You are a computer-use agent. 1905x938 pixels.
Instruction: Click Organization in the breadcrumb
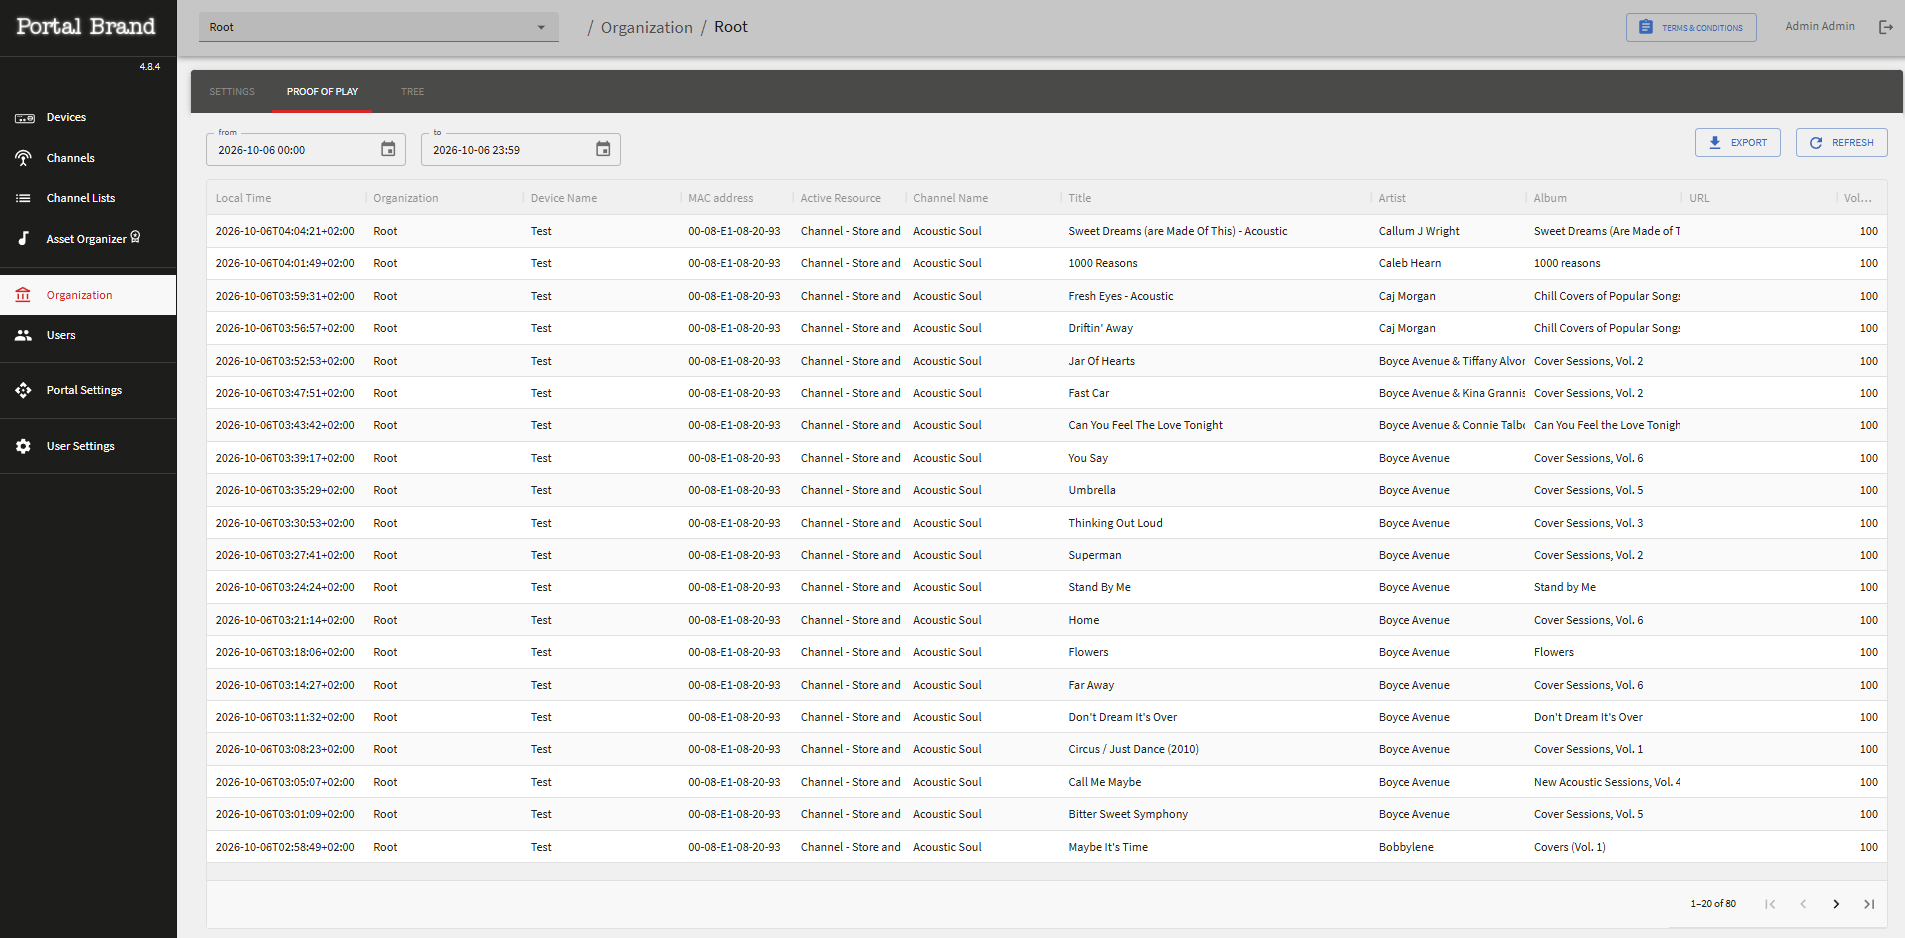click(x=647, y=27)
